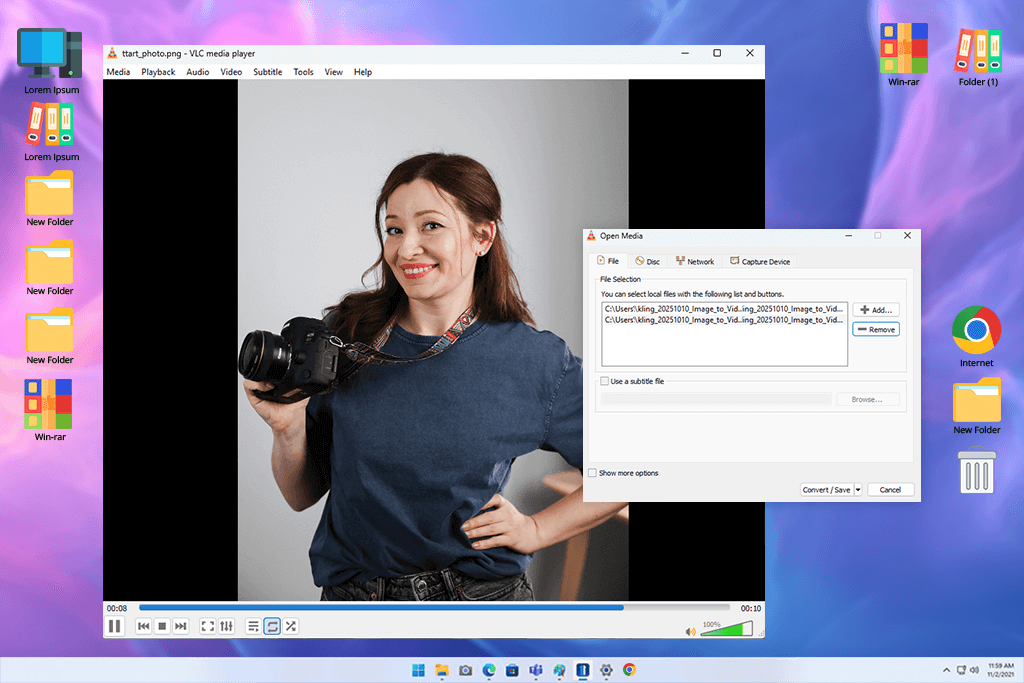The width and height of the screenshot is (1024, 683).
Task: Switch to the Network tab
Action: point(695,261)
